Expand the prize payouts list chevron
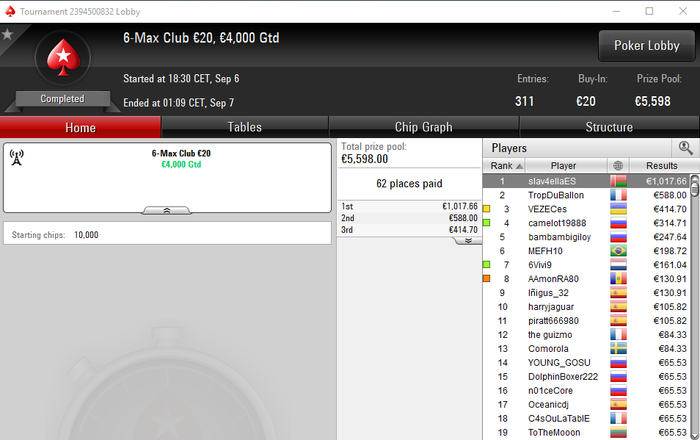The width and height of the screenshot is (700, 440). tap(468, 241)
